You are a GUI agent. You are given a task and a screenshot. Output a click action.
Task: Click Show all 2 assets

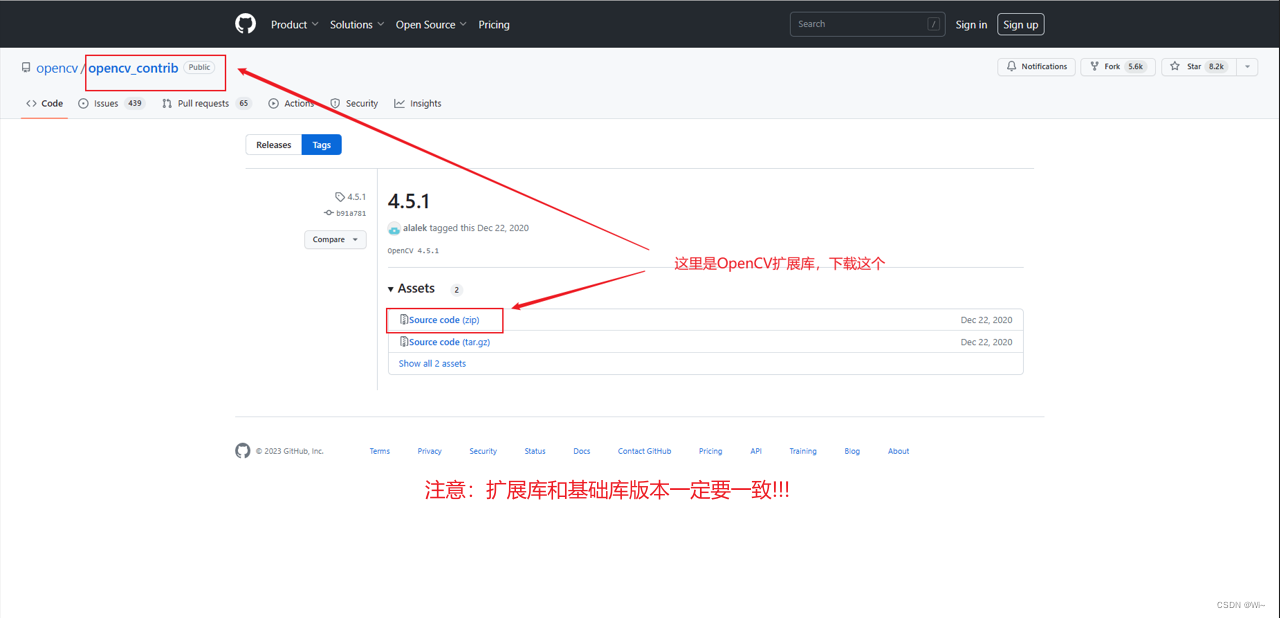tap(432, 364)
